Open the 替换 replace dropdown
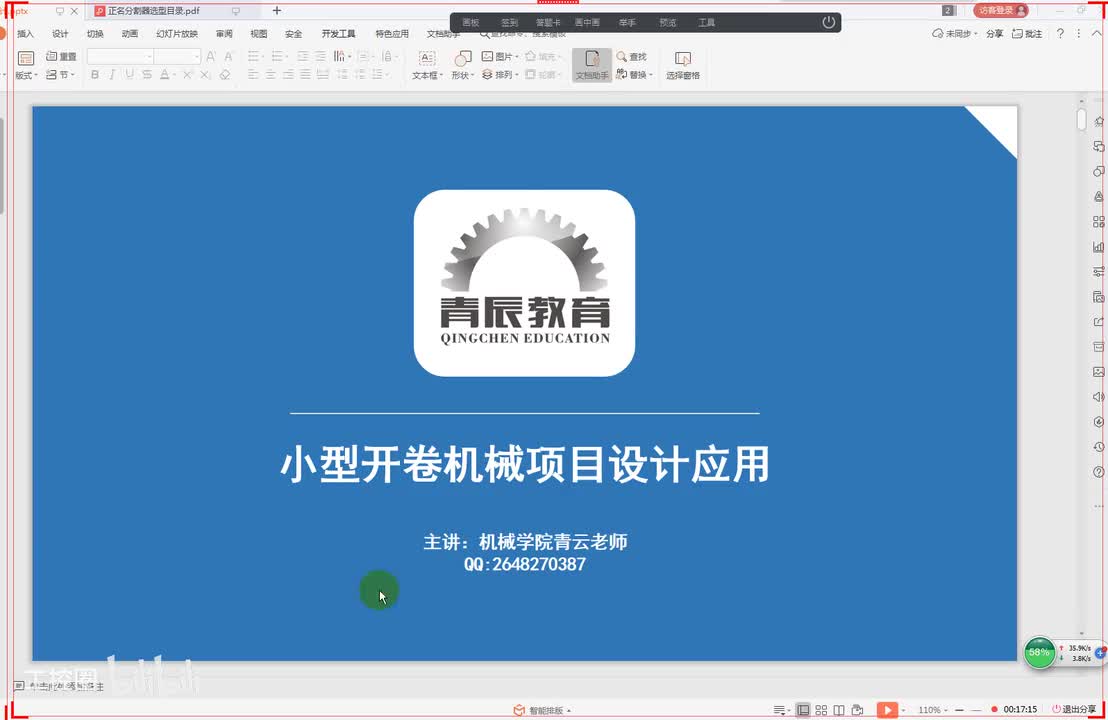The width and height of the screenshot is (1108, 720). (634, 74)
